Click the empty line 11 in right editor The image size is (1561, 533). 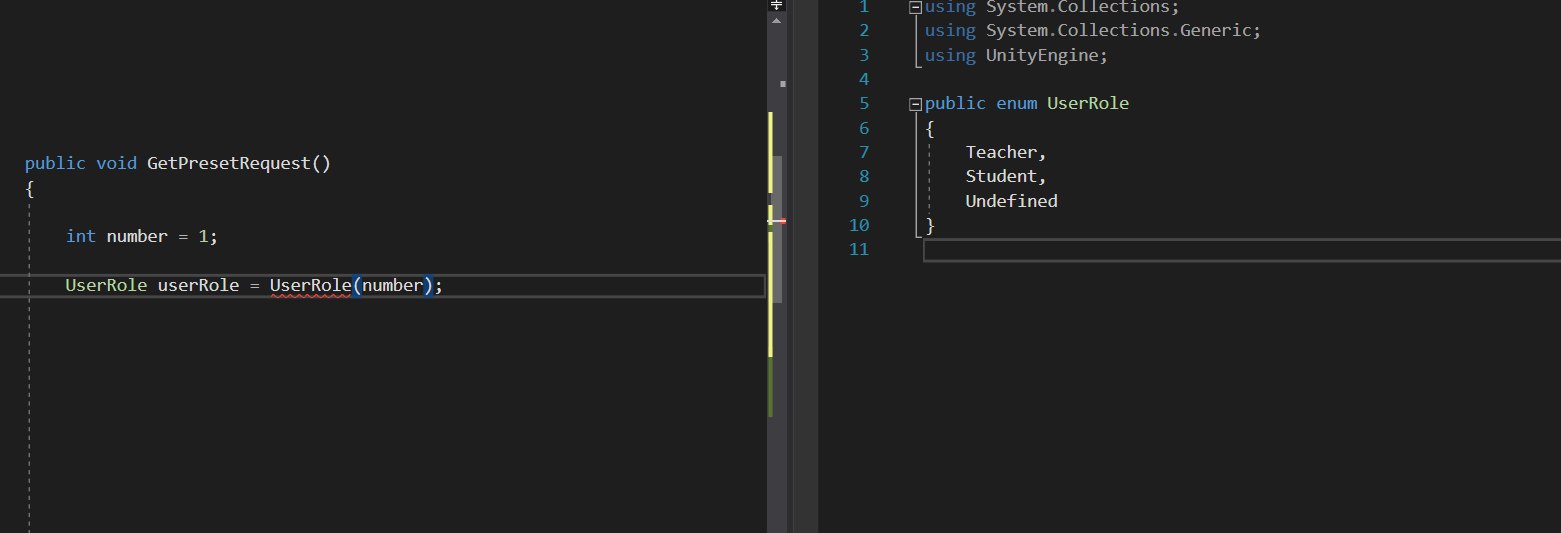1241,250
